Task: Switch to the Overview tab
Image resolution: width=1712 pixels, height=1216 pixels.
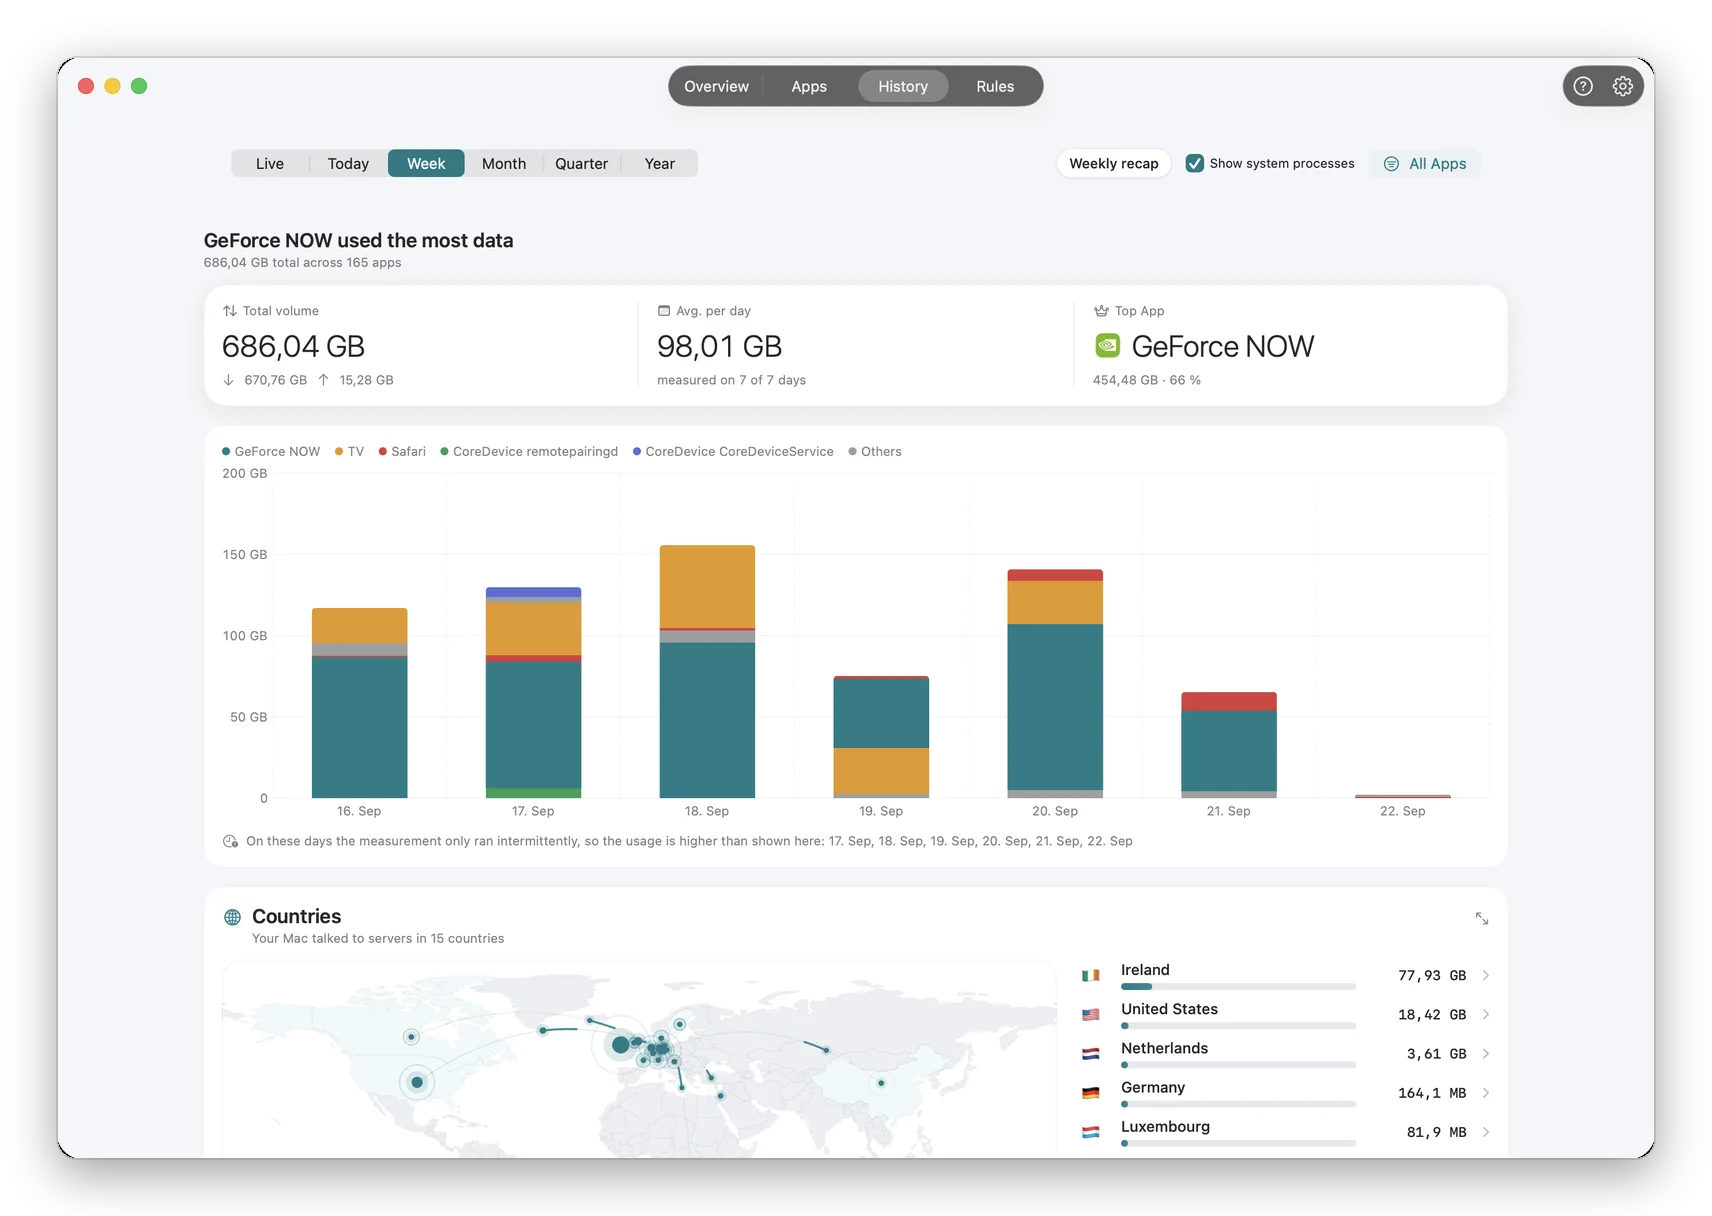Action: (x=716, y=86)
